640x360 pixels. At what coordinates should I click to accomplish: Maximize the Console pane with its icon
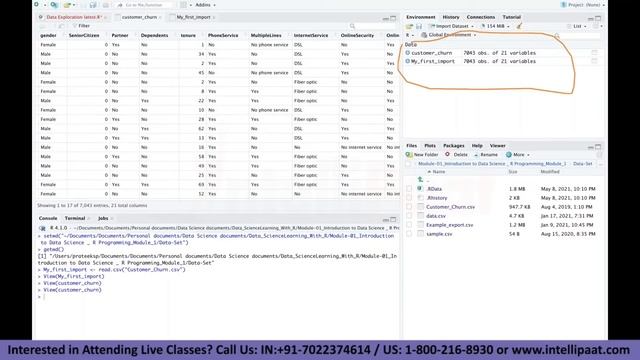pyautogui.click(x=393, y=219)
